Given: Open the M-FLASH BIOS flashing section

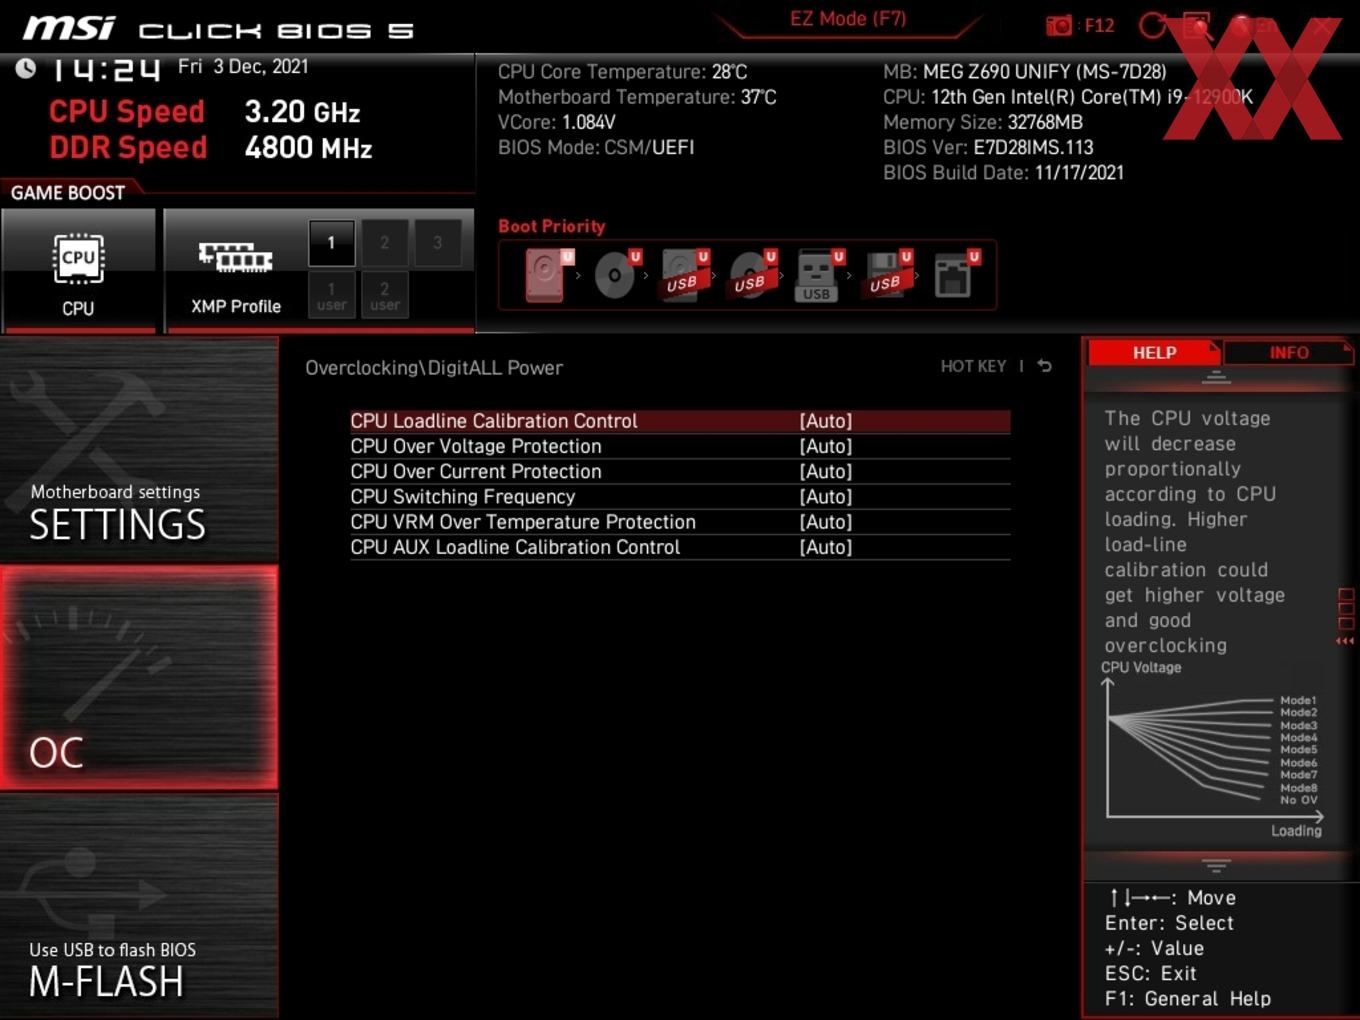Looking at the screenshot, I should click(x=139, y=906).
